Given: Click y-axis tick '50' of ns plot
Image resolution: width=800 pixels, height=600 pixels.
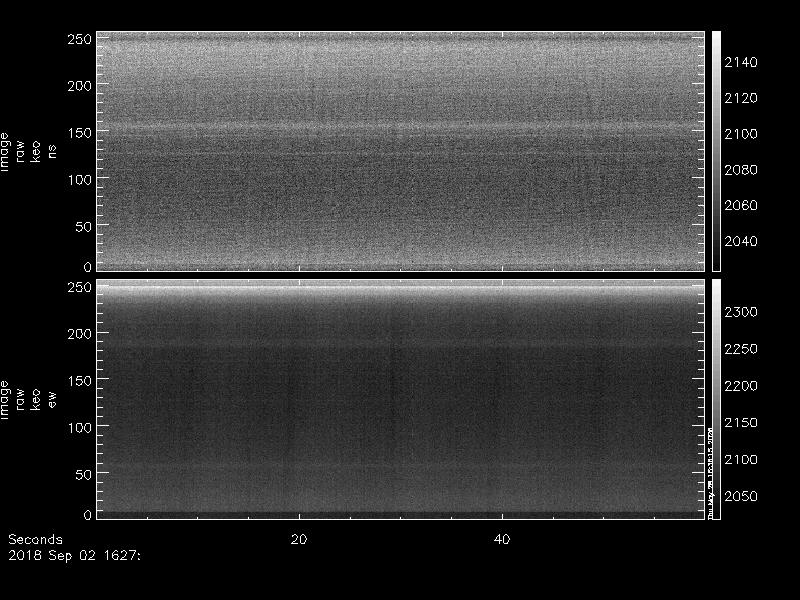Looking at the screenshot, I should [84, 227].
